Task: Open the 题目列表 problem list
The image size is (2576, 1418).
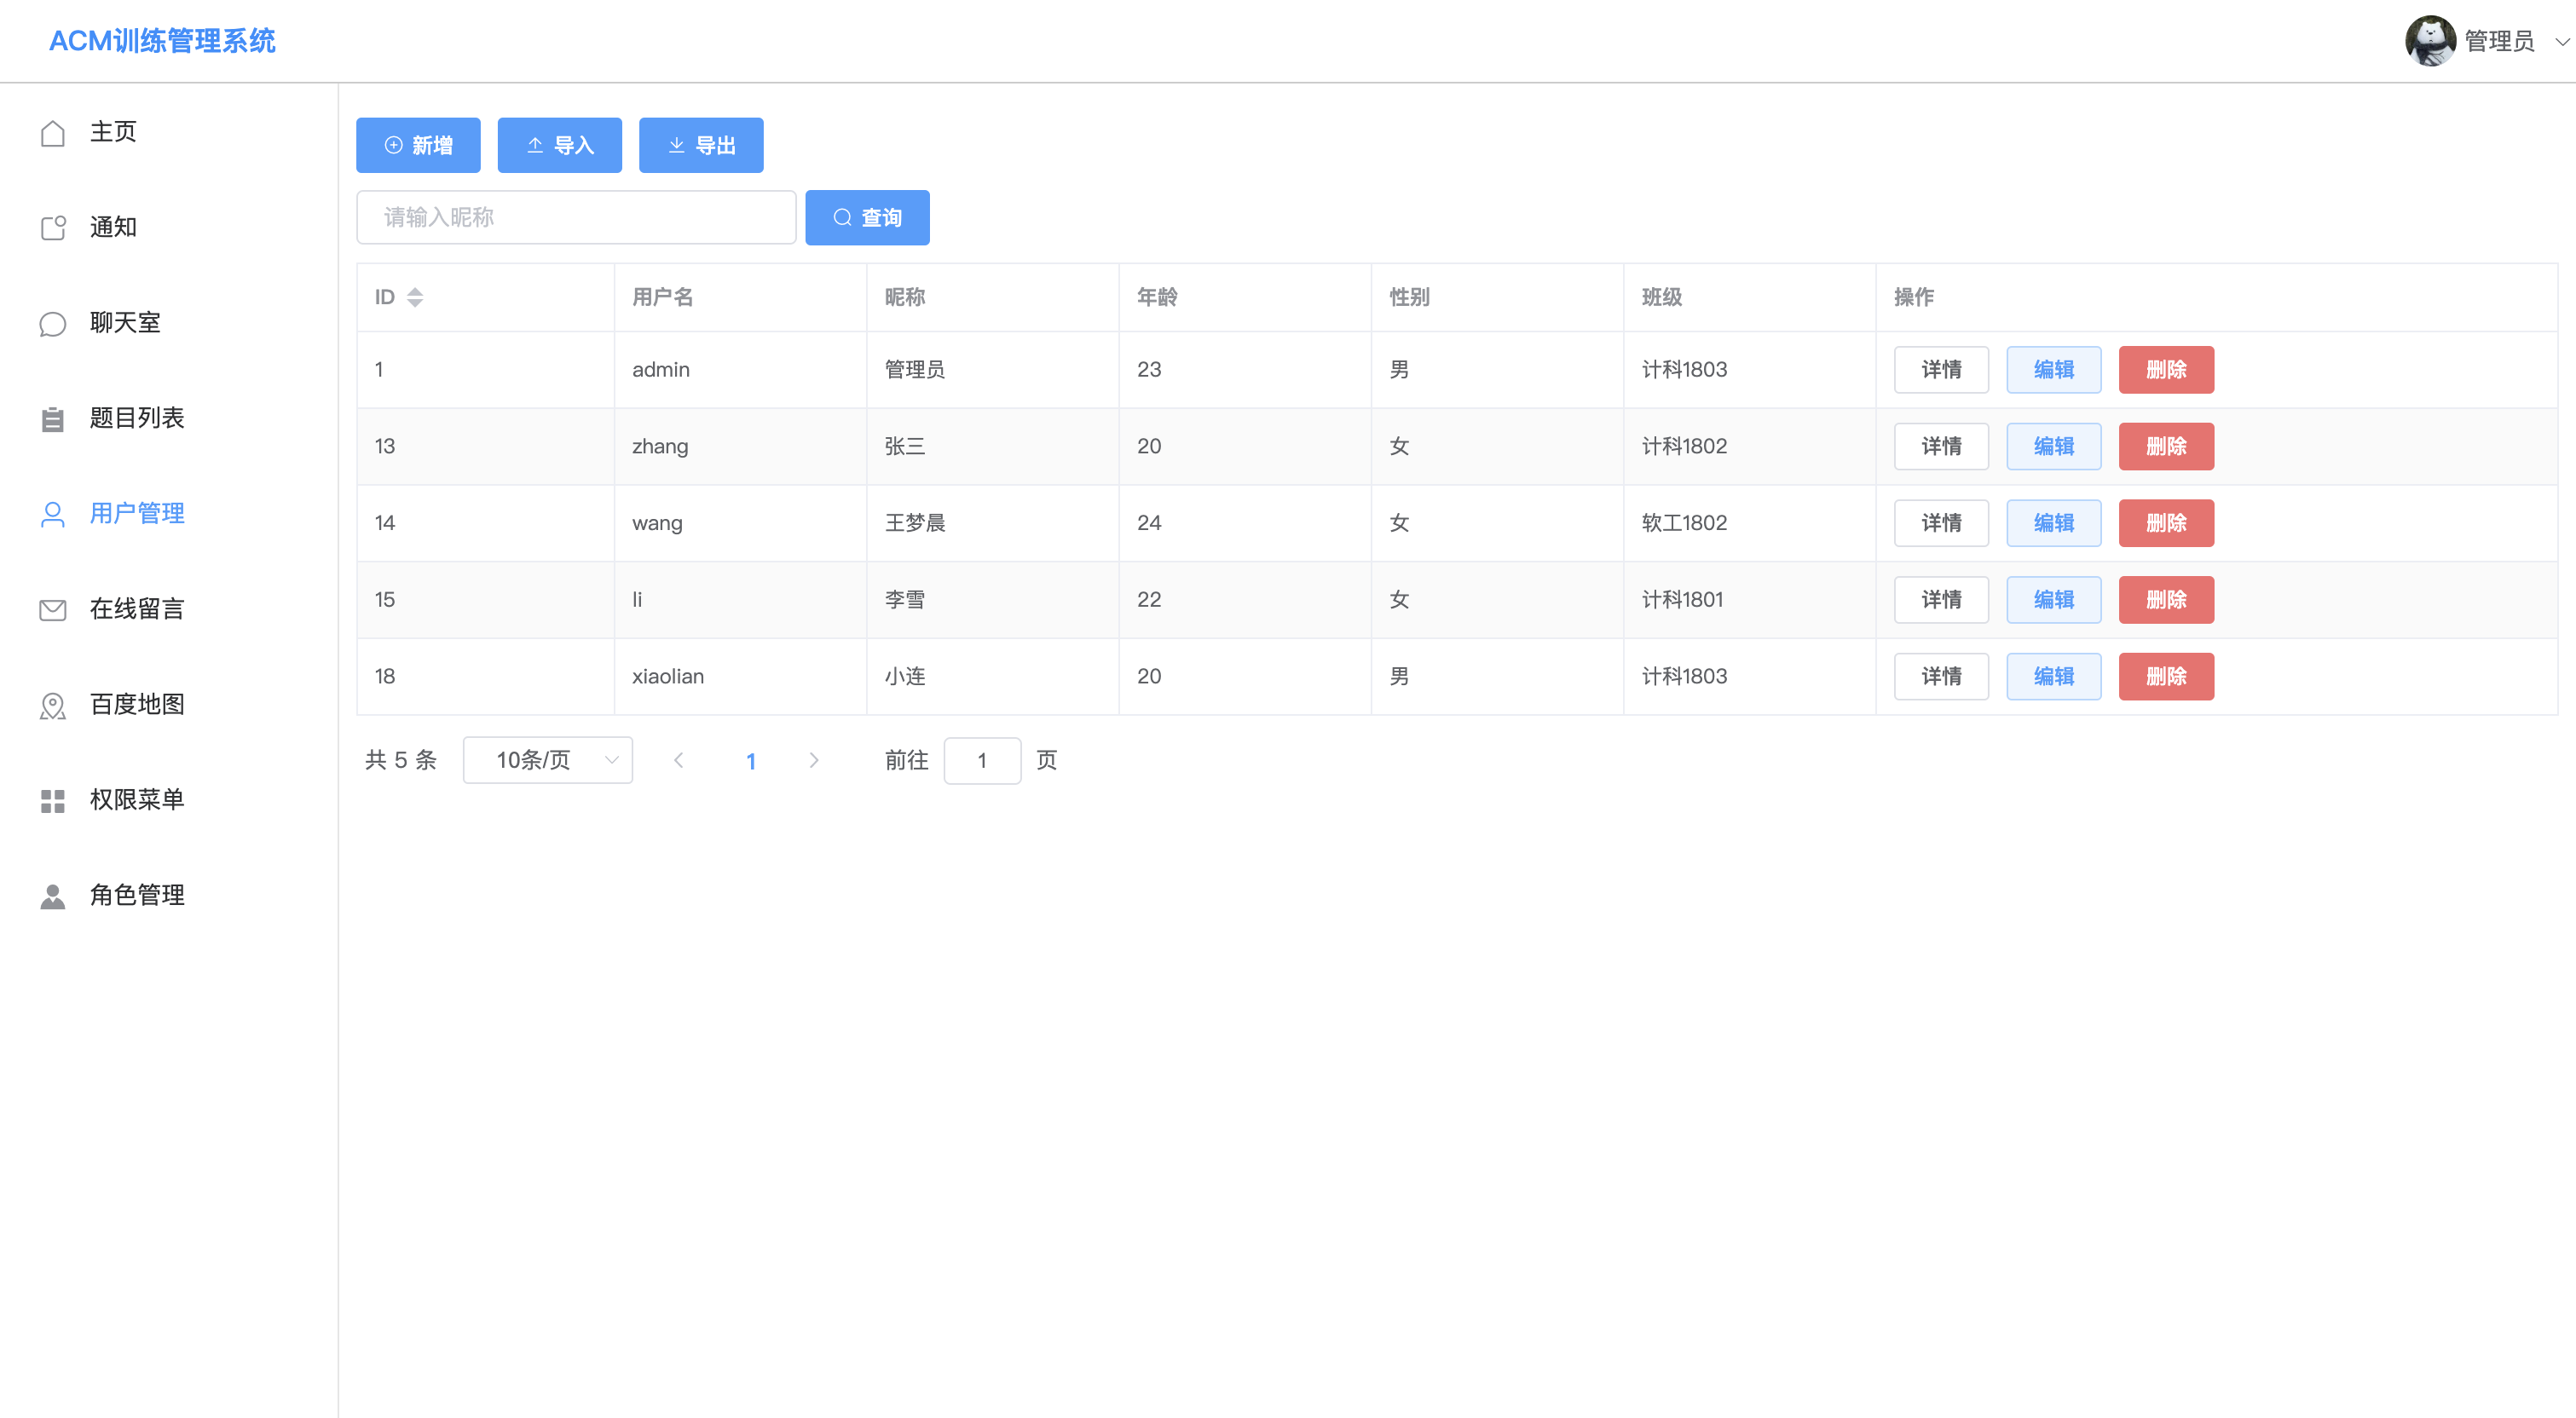Action: (x=137, y=418)
